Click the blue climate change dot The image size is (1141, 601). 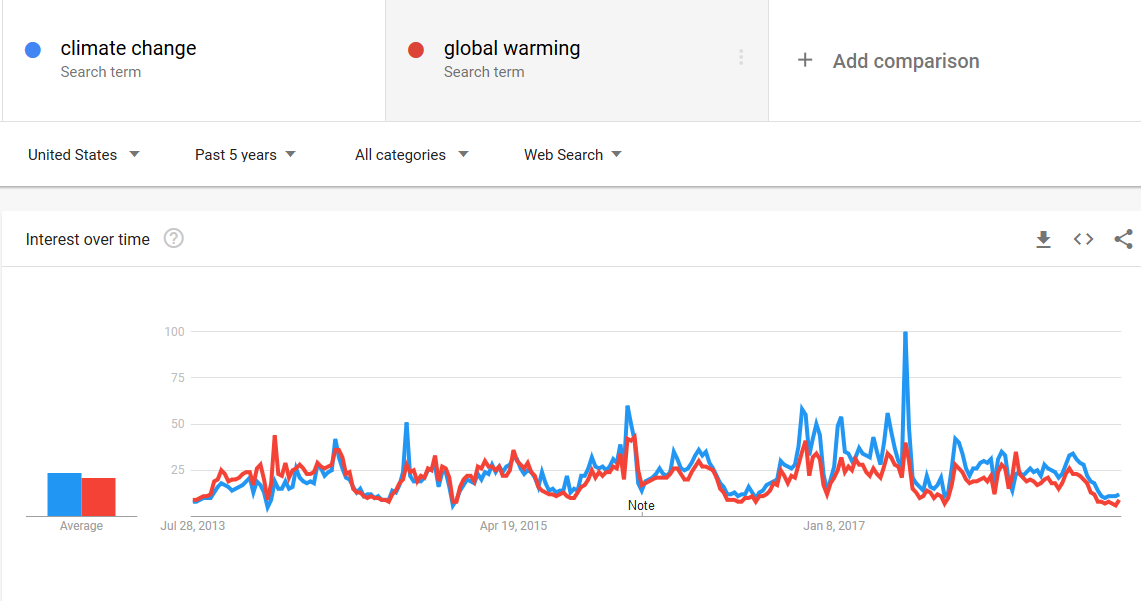pos(33,50)
